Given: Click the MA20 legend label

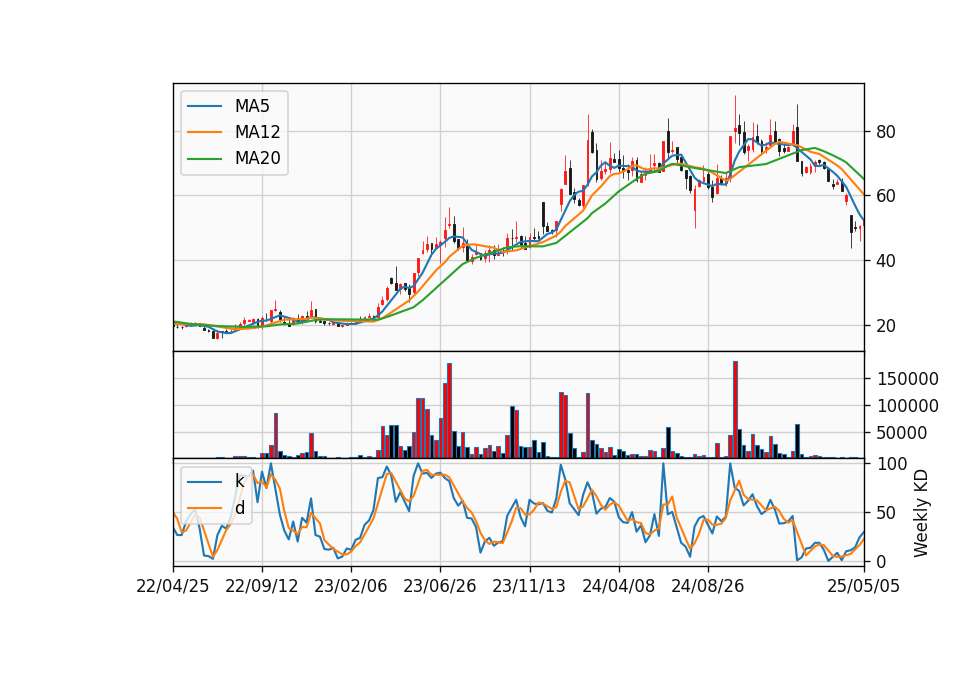Looking at the screenshot, I should [258, 158].
